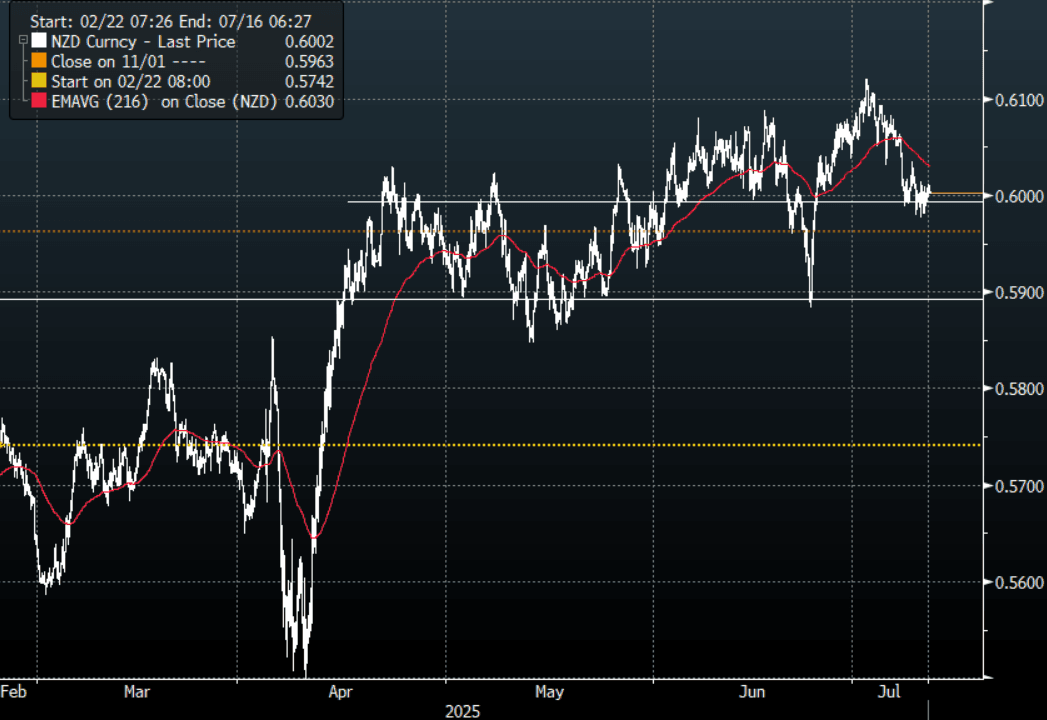The image size is (1047, 720).
Task: Click the Jul label on time axis
Action: (889, 691)
